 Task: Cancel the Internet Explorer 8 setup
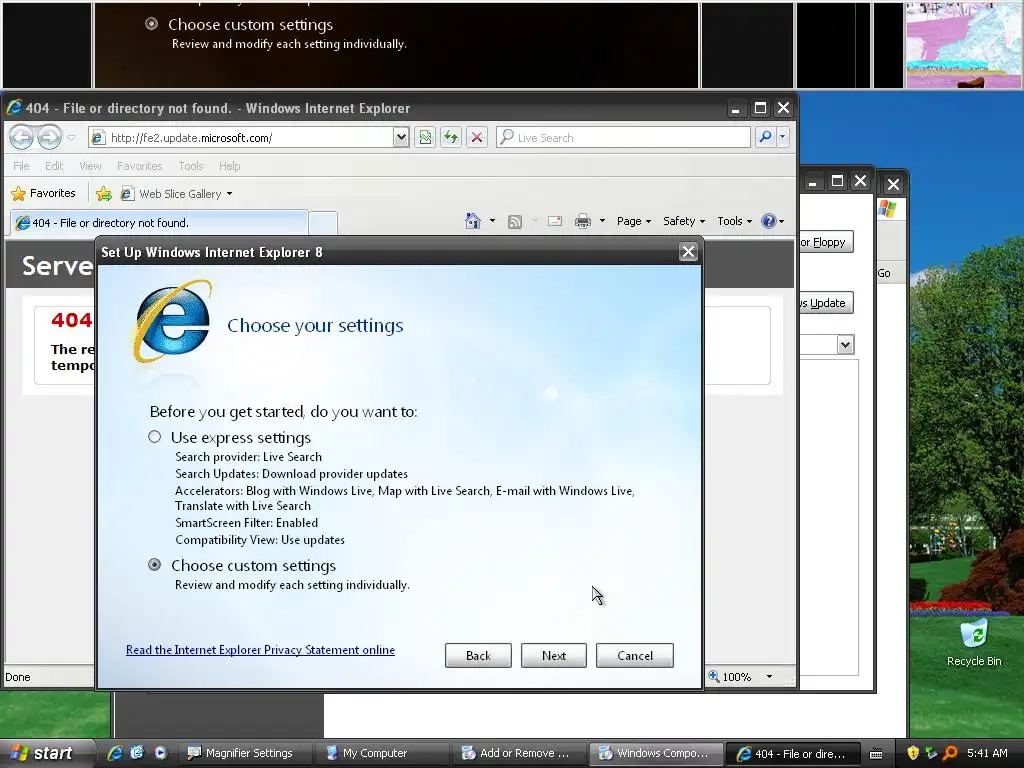pos(635,656)
